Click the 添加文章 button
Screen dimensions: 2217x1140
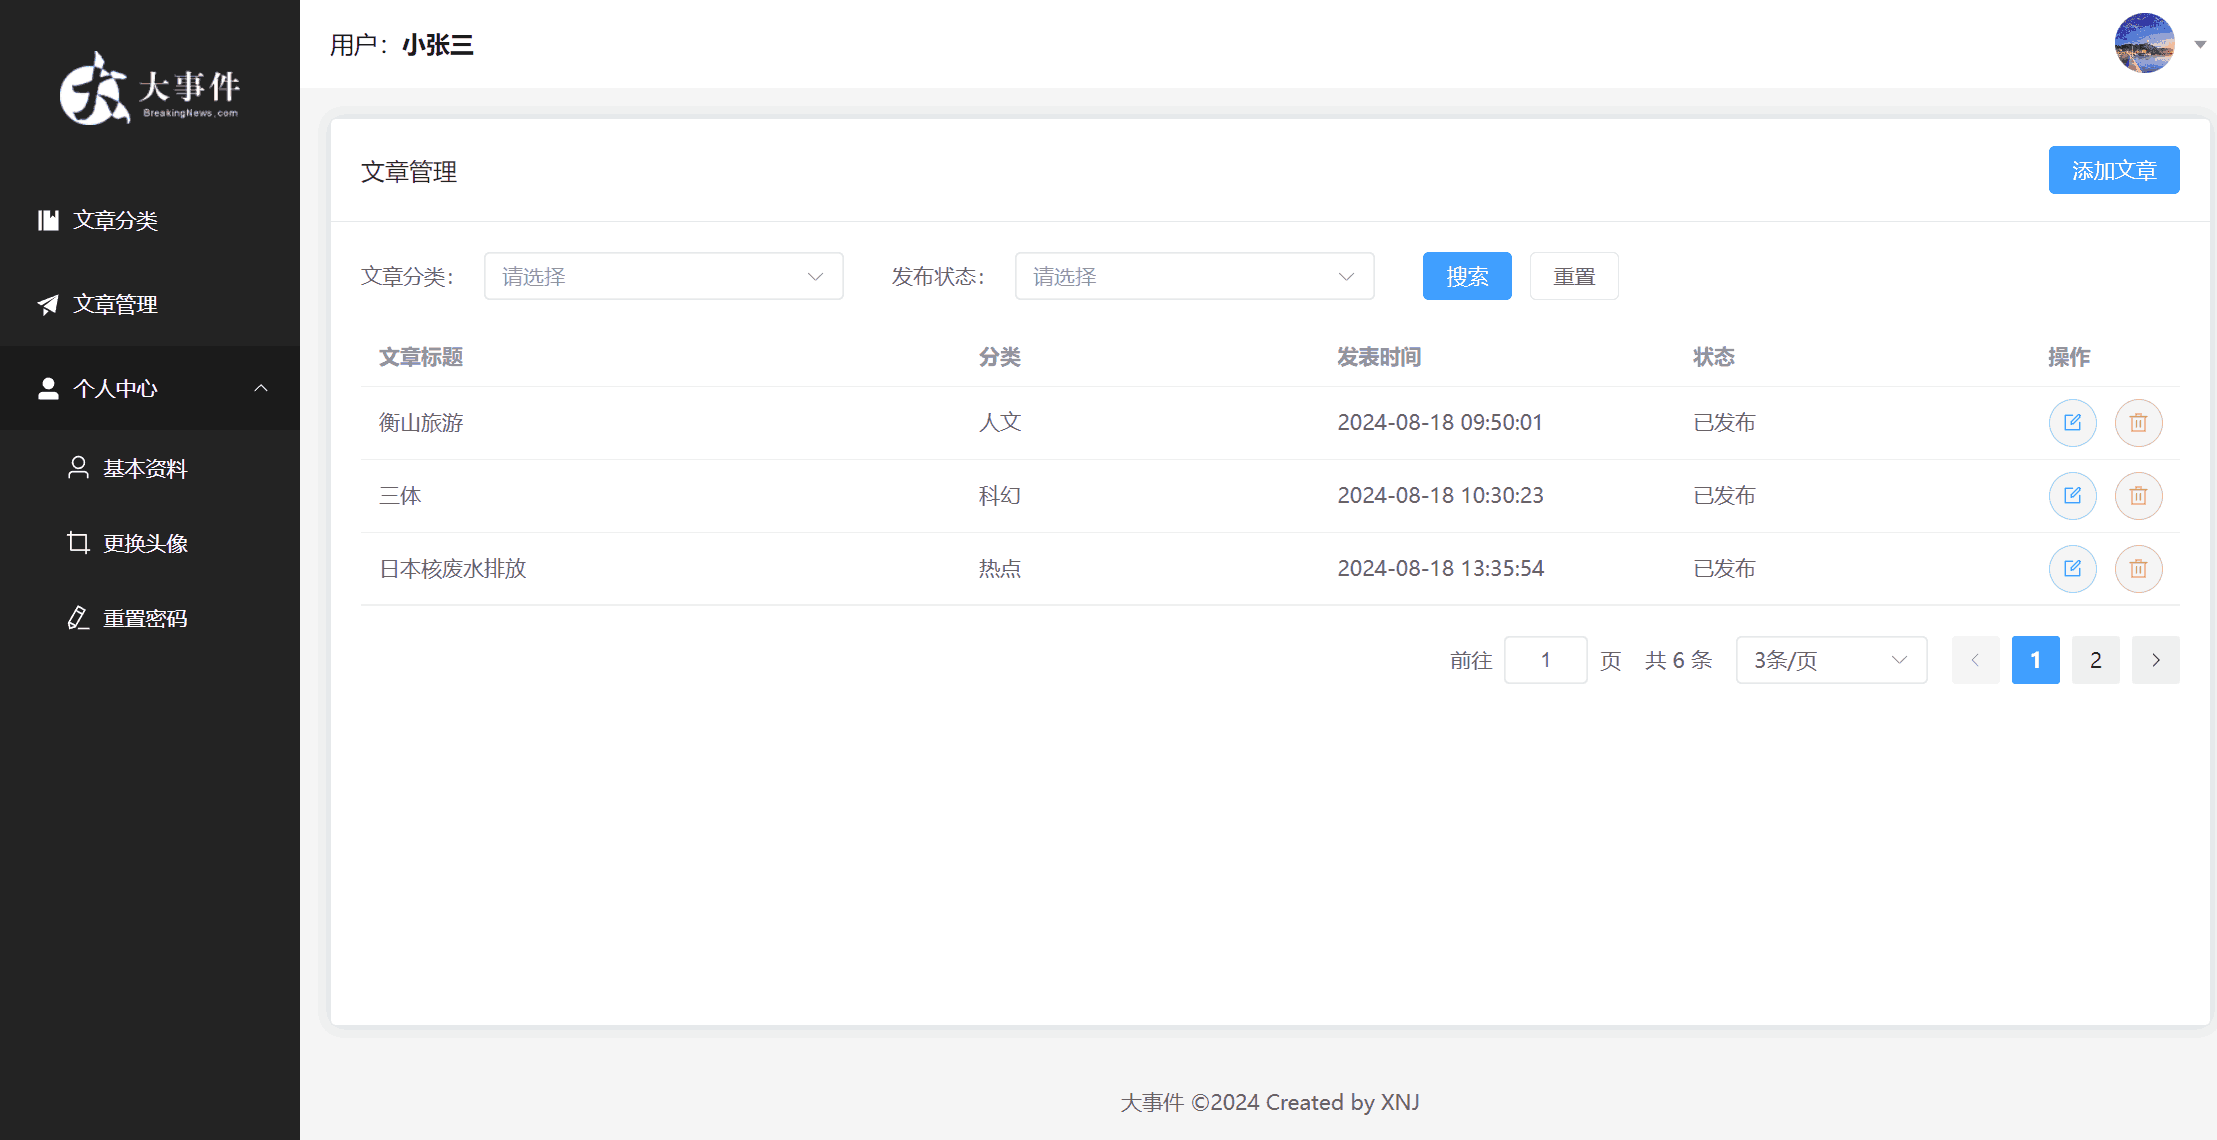(x=2113, y=171)
